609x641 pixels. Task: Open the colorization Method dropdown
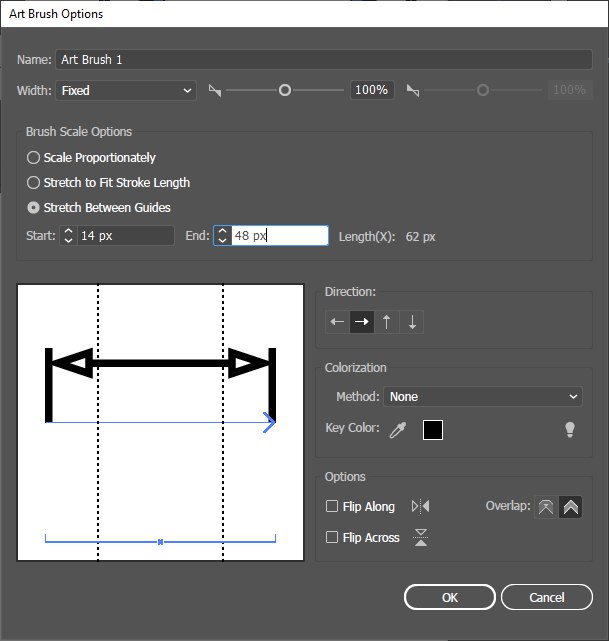point(483,397)
